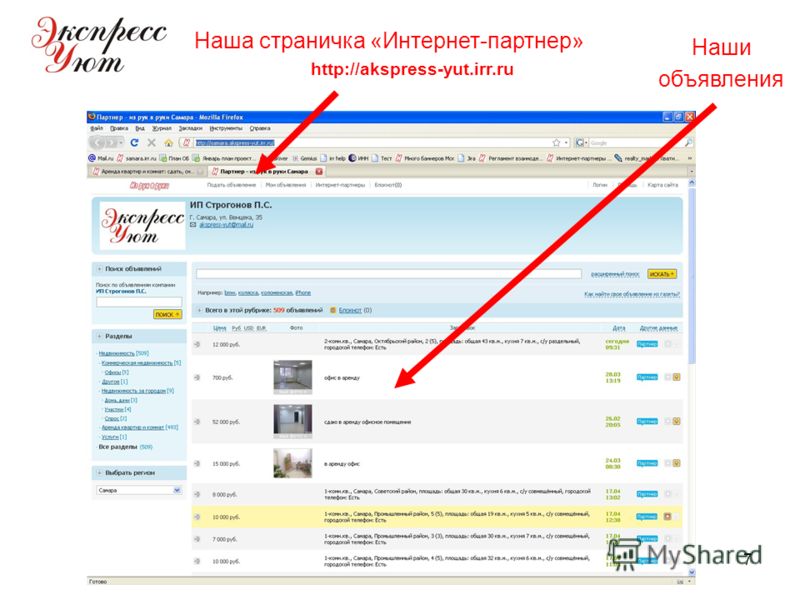Image resolution: width=800 pixels, height=600 pixels.
Task: Open the Правка menu
Action: tap(119, 129)
